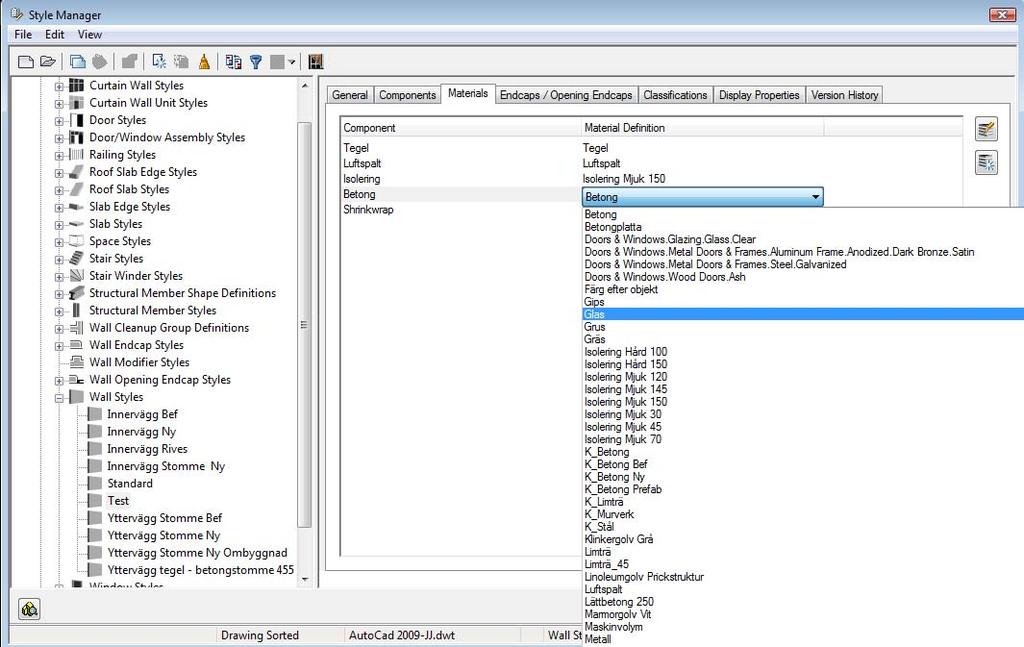
Task: Open the File menu
Action: [23, 35]
